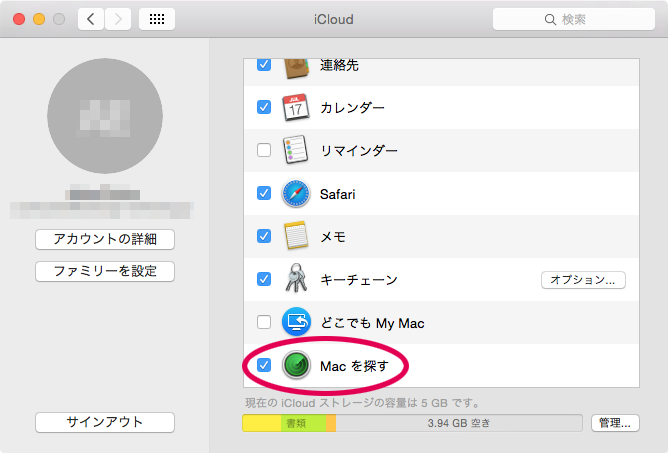Click the サインアウト button
This screenshot has width=668, height=453.
105,422
